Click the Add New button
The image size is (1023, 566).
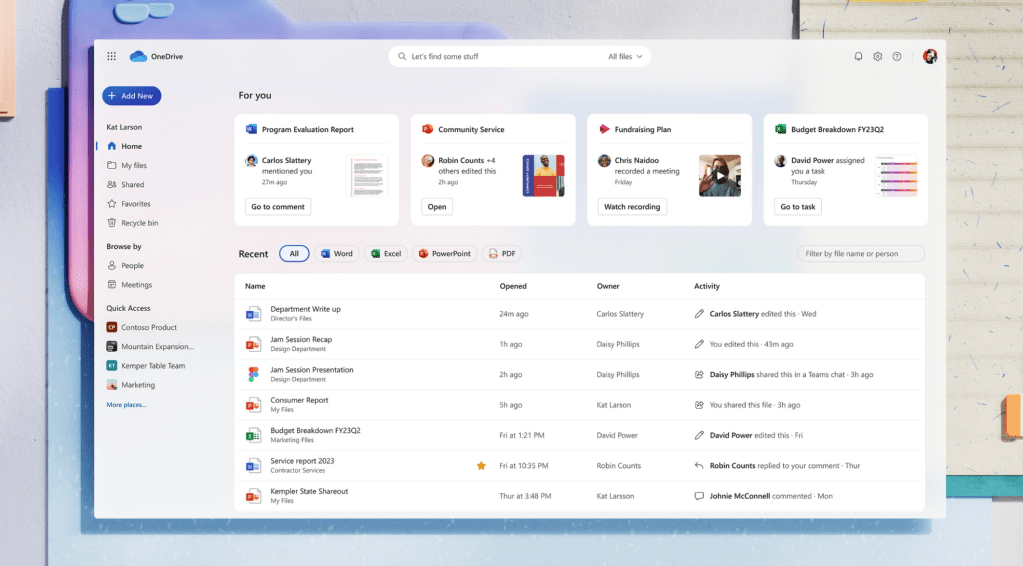click(x=131, y=96)
